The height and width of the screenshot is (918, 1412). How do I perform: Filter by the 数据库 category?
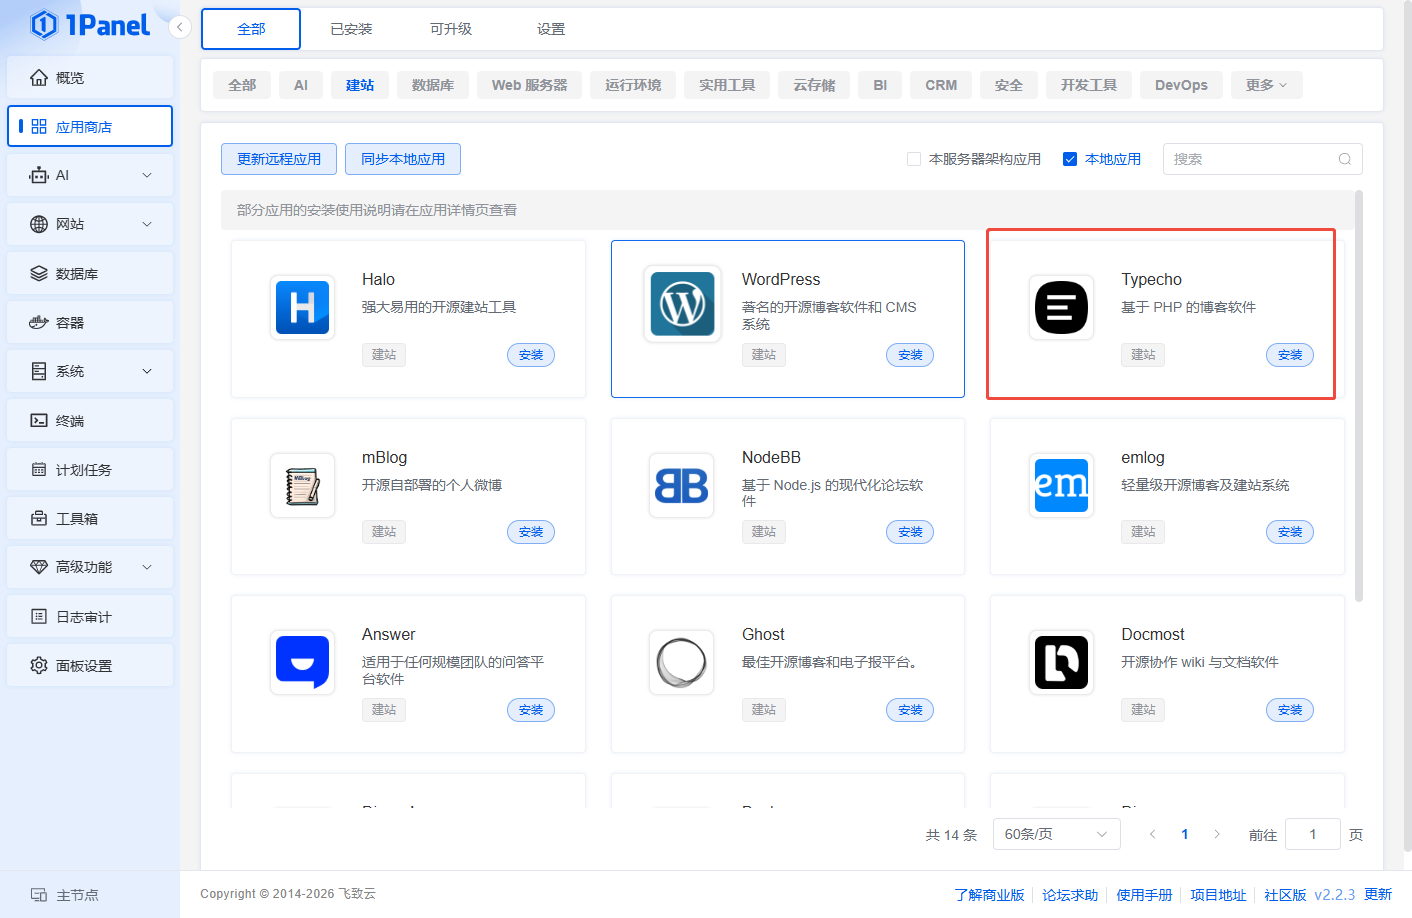(433, 85)
